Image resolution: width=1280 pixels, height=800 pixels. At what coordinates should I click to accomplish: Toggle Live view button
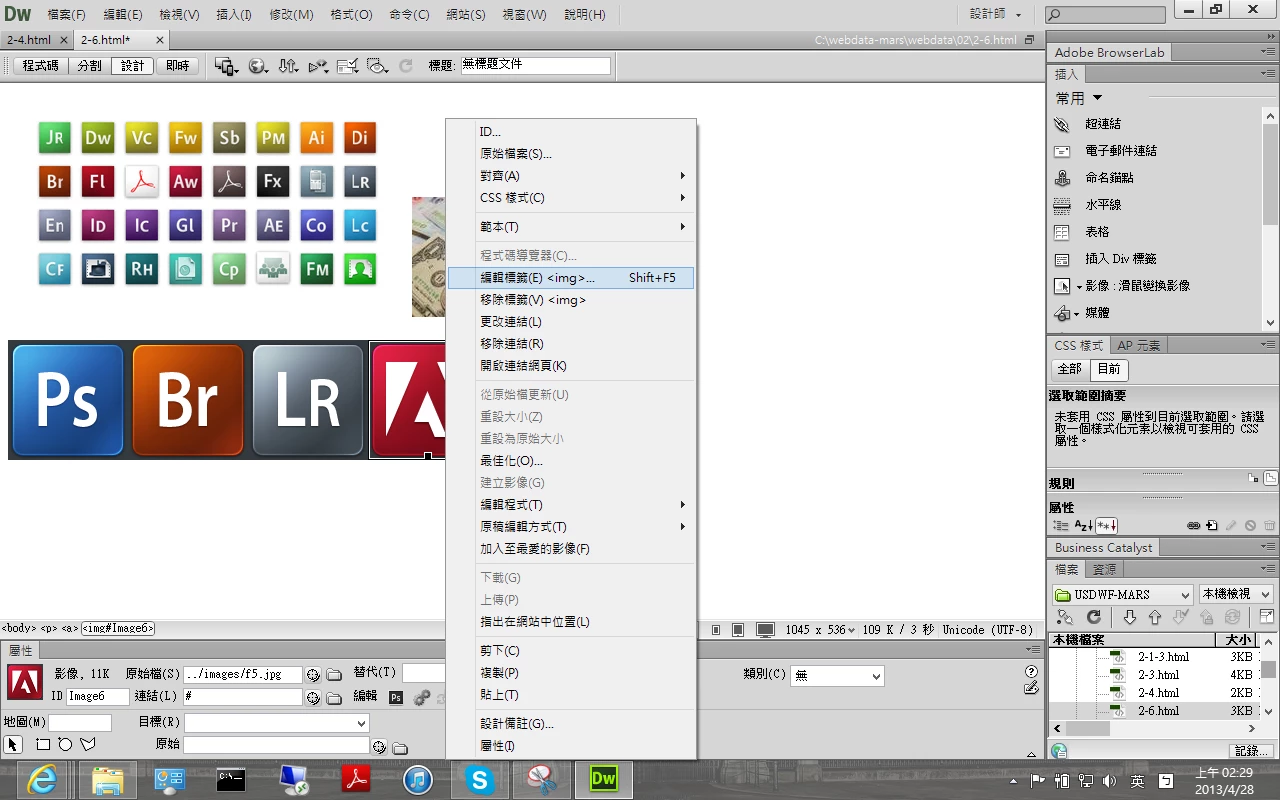(x=178, y=66)
